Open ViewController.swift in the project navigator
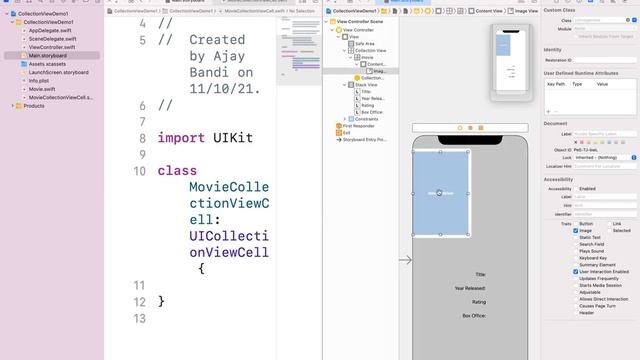The image size is (640, 360). click(x=52, y=47)
